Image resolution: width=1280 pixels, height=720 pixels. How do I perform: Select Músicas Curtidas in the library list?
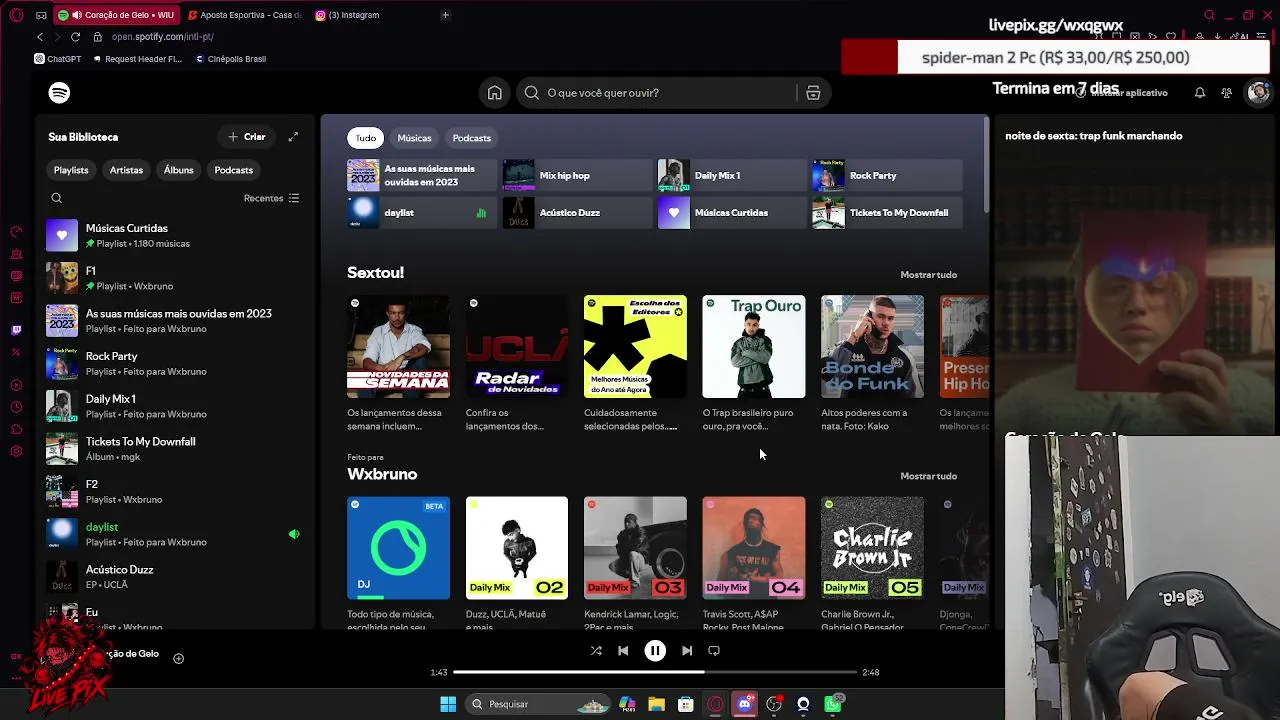tap(175, 235)
